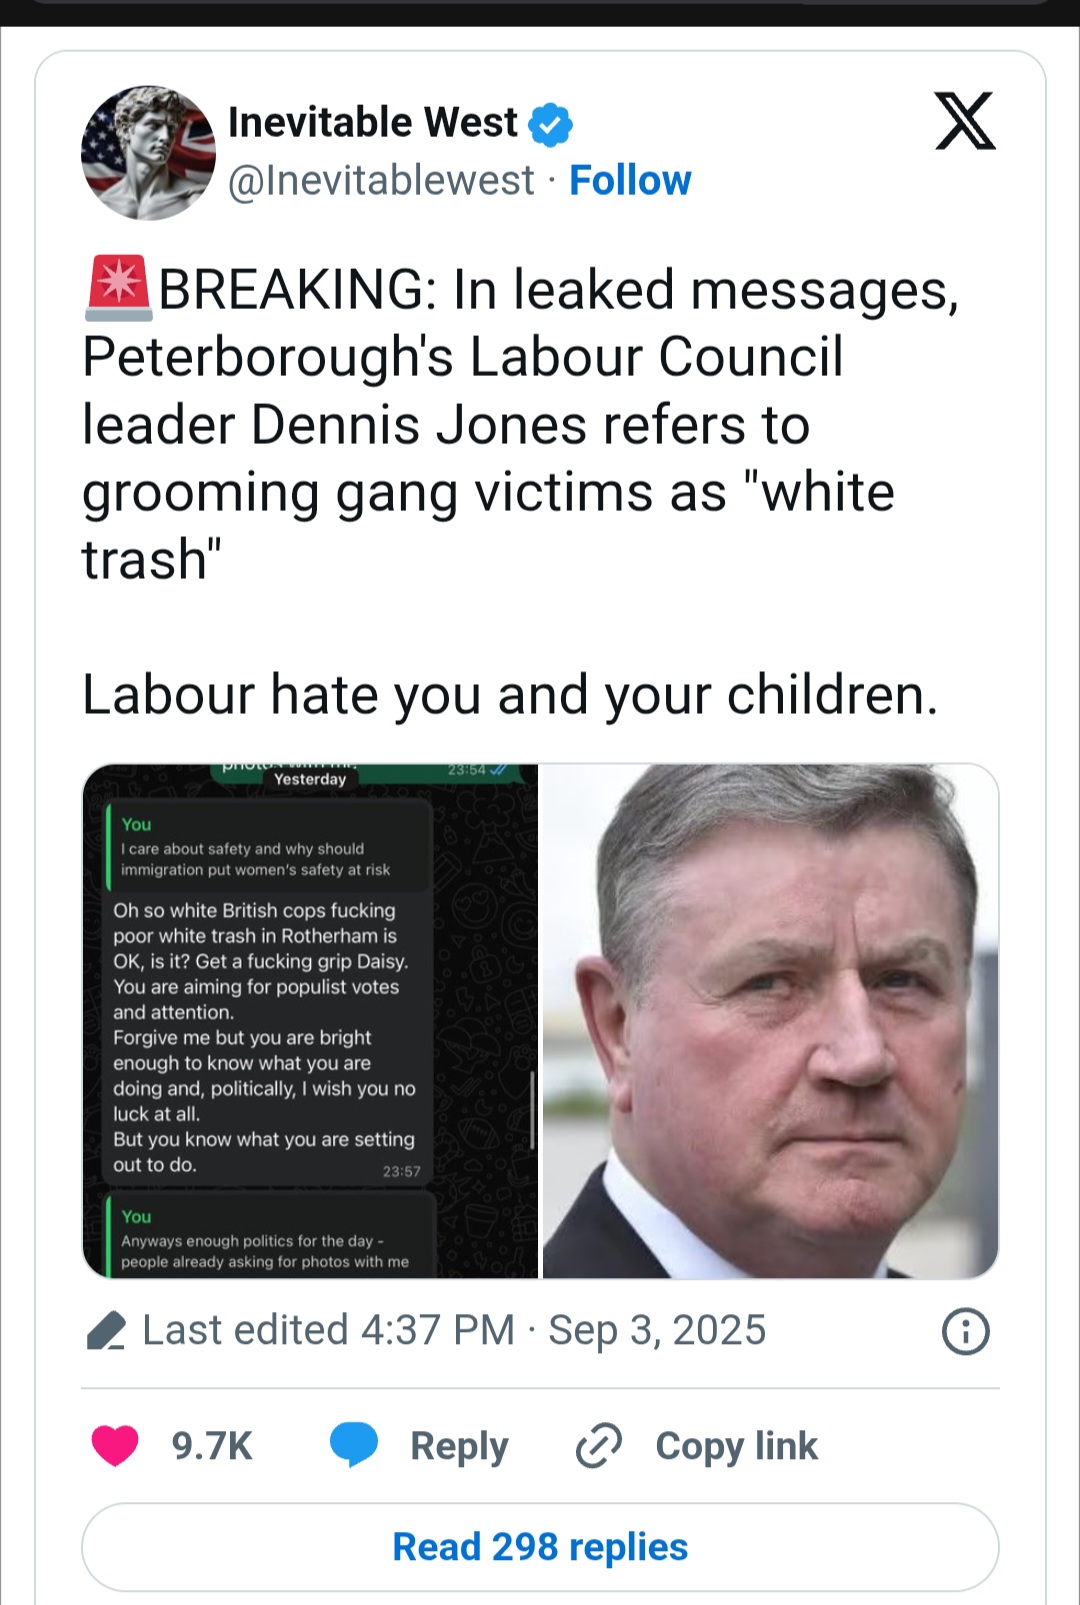Open the circled info icon near the date
The image size is (1080, 1605).
(966, 1331)
